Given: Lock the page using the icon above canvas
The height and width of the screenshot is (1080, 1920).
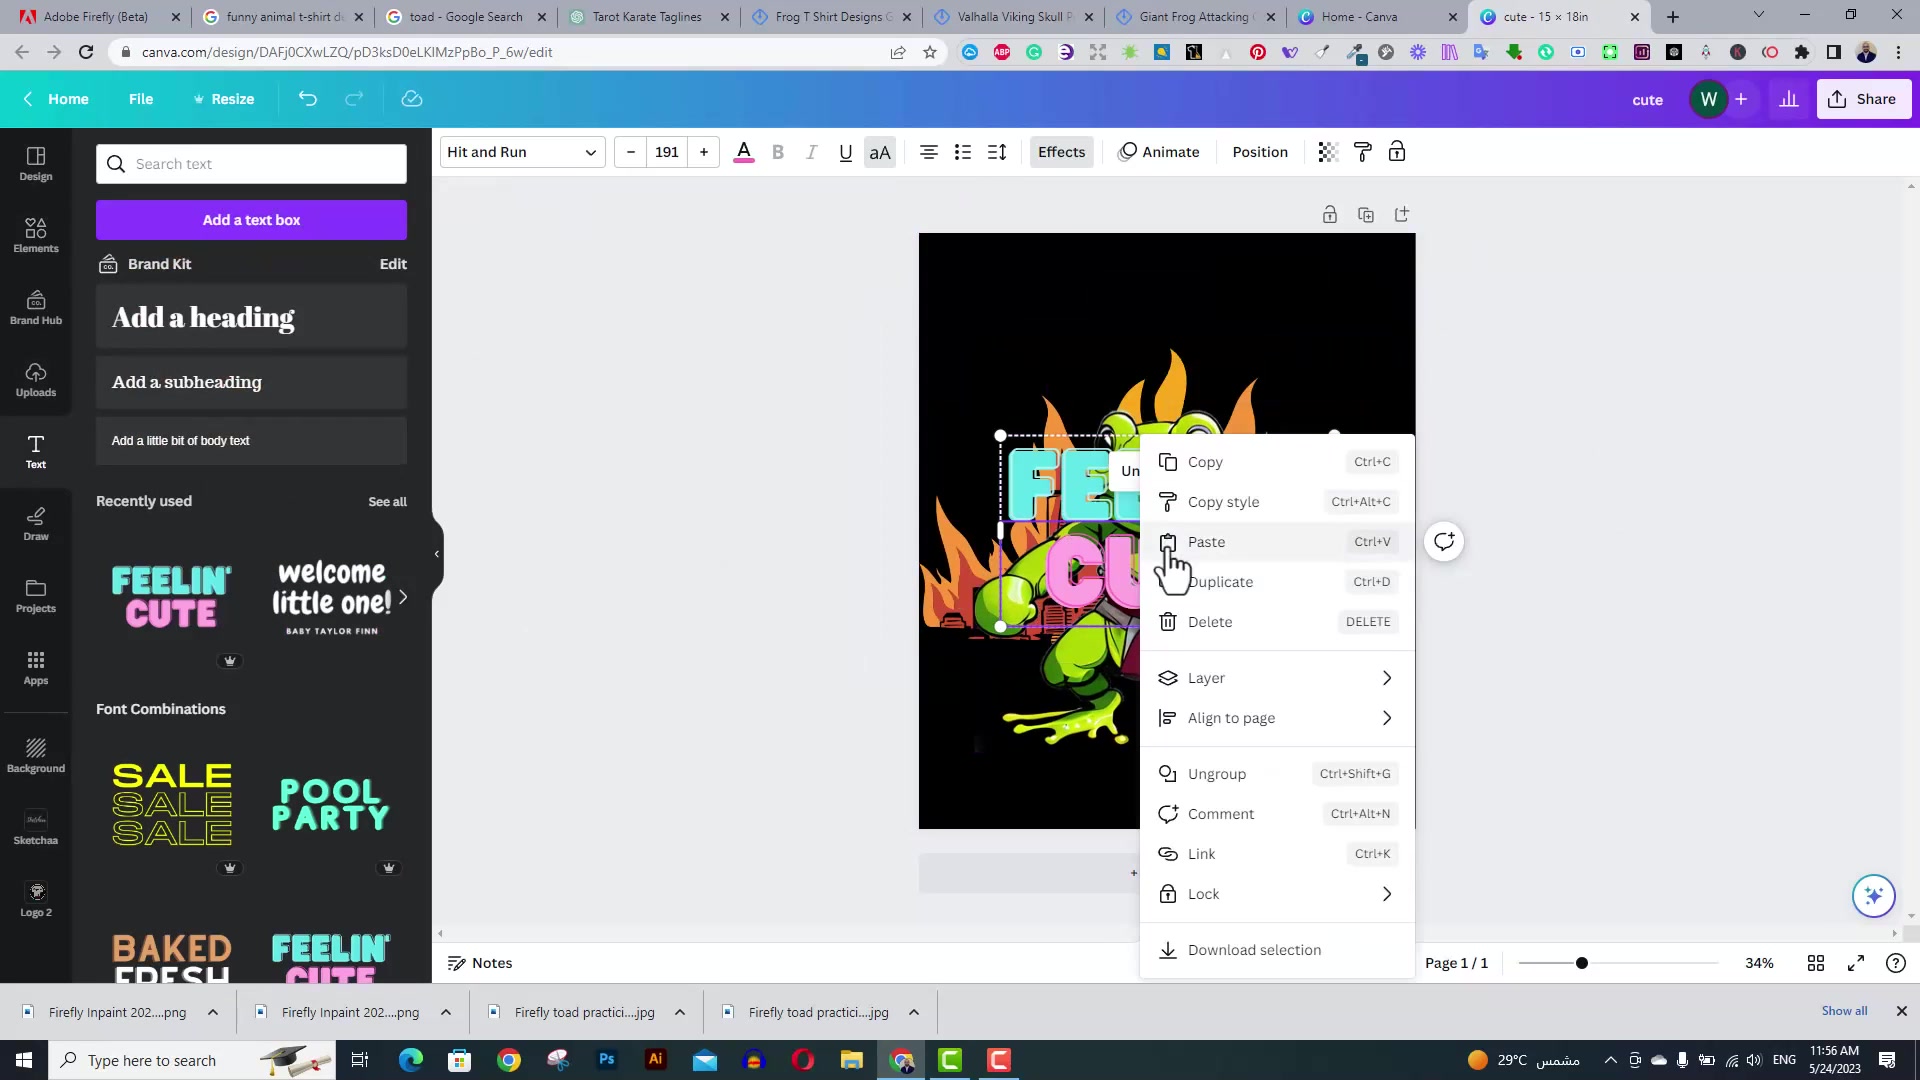Looking at the screenshot, I should [1330, 214].
